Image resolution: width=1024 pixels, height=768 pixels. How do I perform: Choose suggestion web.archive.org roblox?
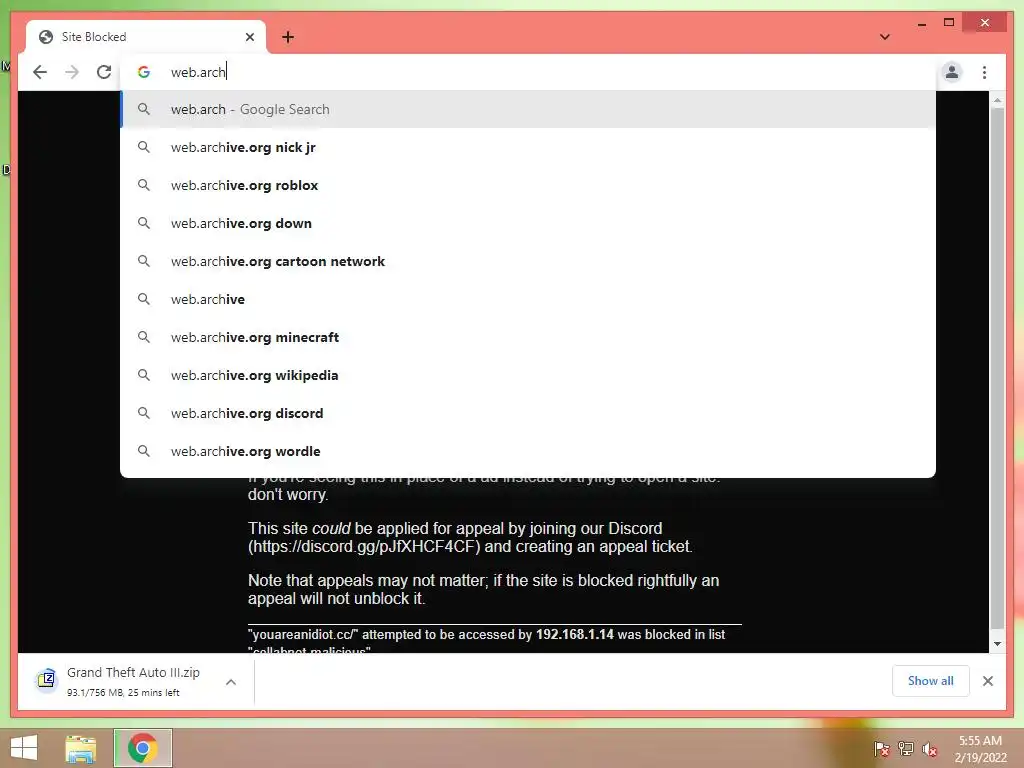[x=528, y=185]
